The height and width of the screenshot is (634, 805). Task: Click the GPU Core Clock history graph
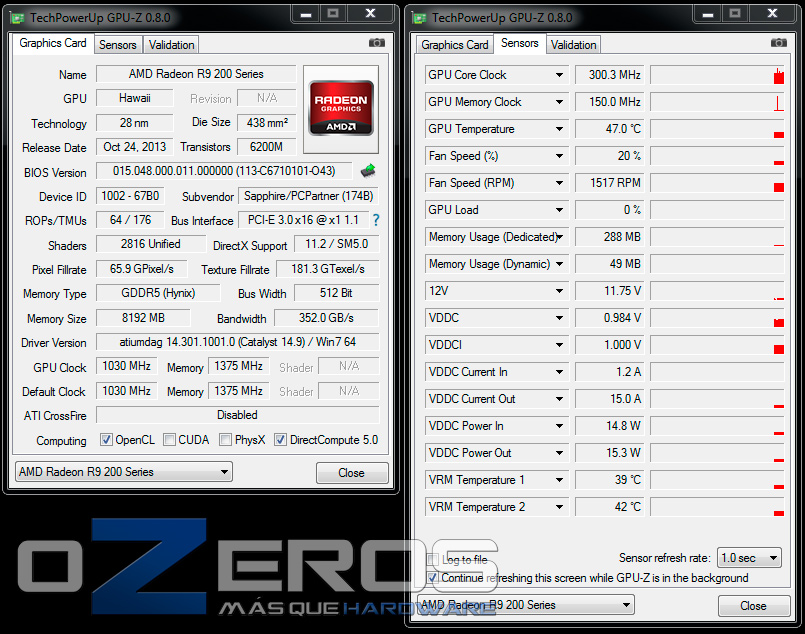[x=717, y=75]
